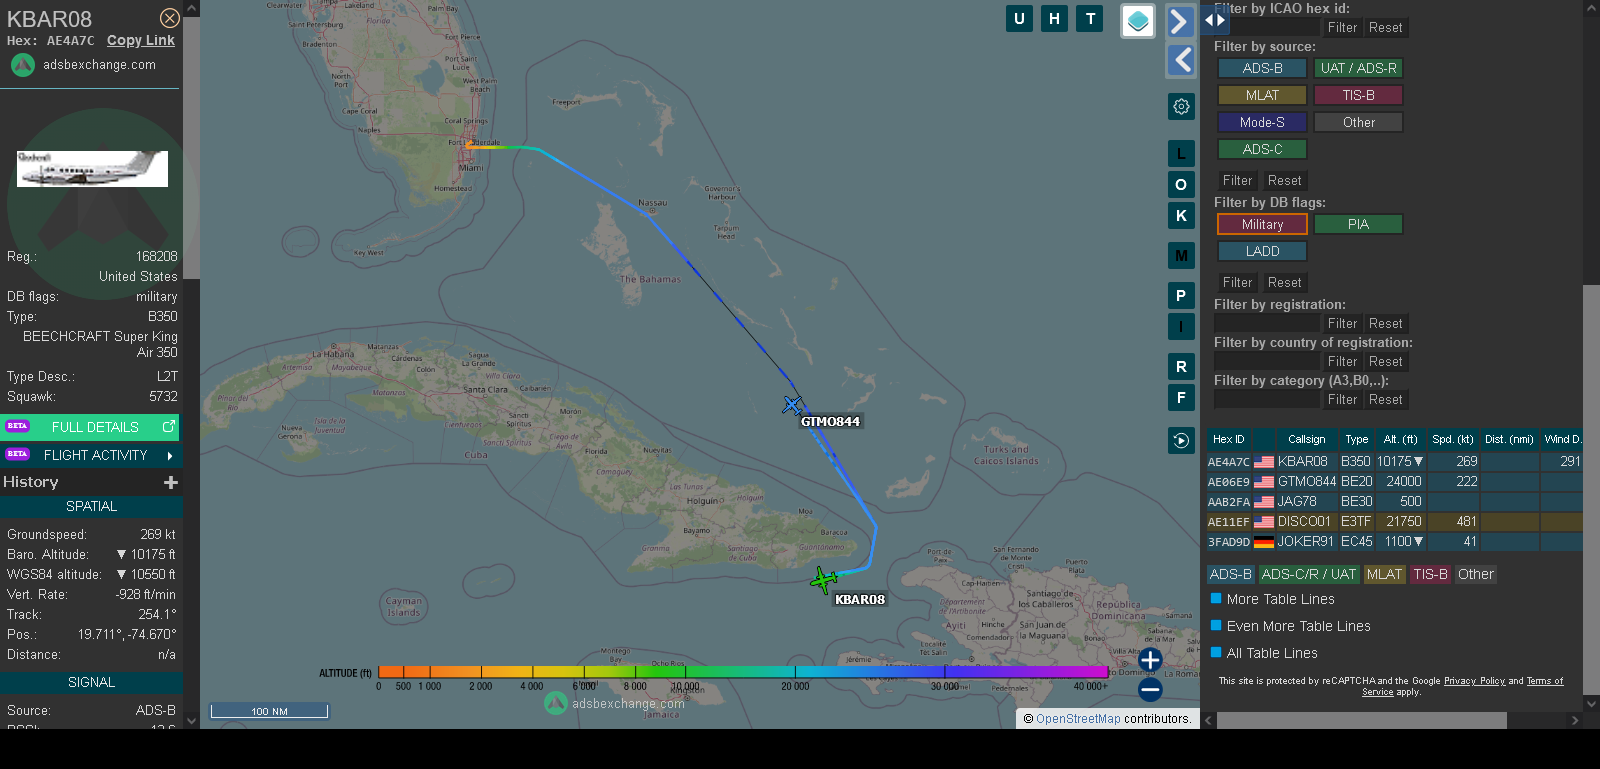Toggle the Military DB flag filter
1600x769 pixels.
click(x=1262, y=224)
